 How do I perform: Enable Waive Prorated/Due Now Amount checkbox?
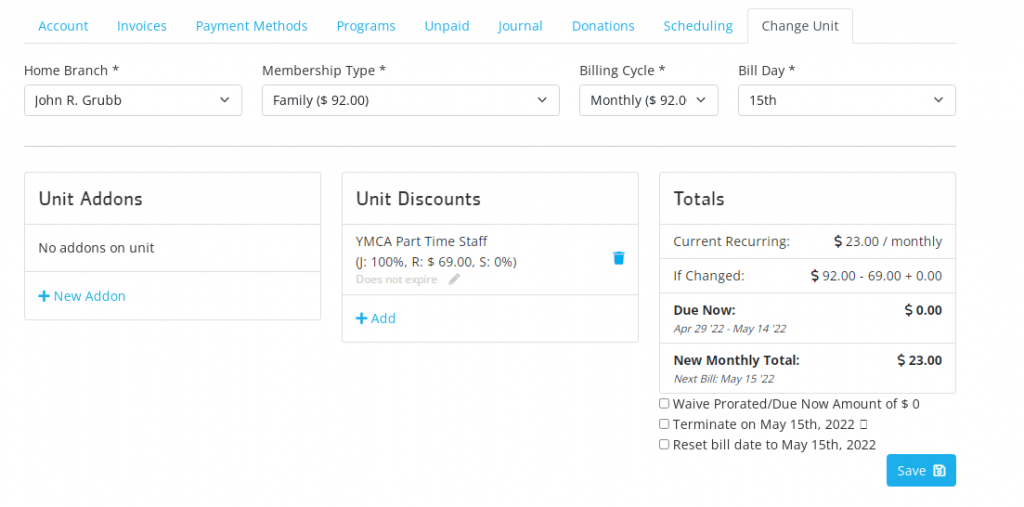coord(664,404)
